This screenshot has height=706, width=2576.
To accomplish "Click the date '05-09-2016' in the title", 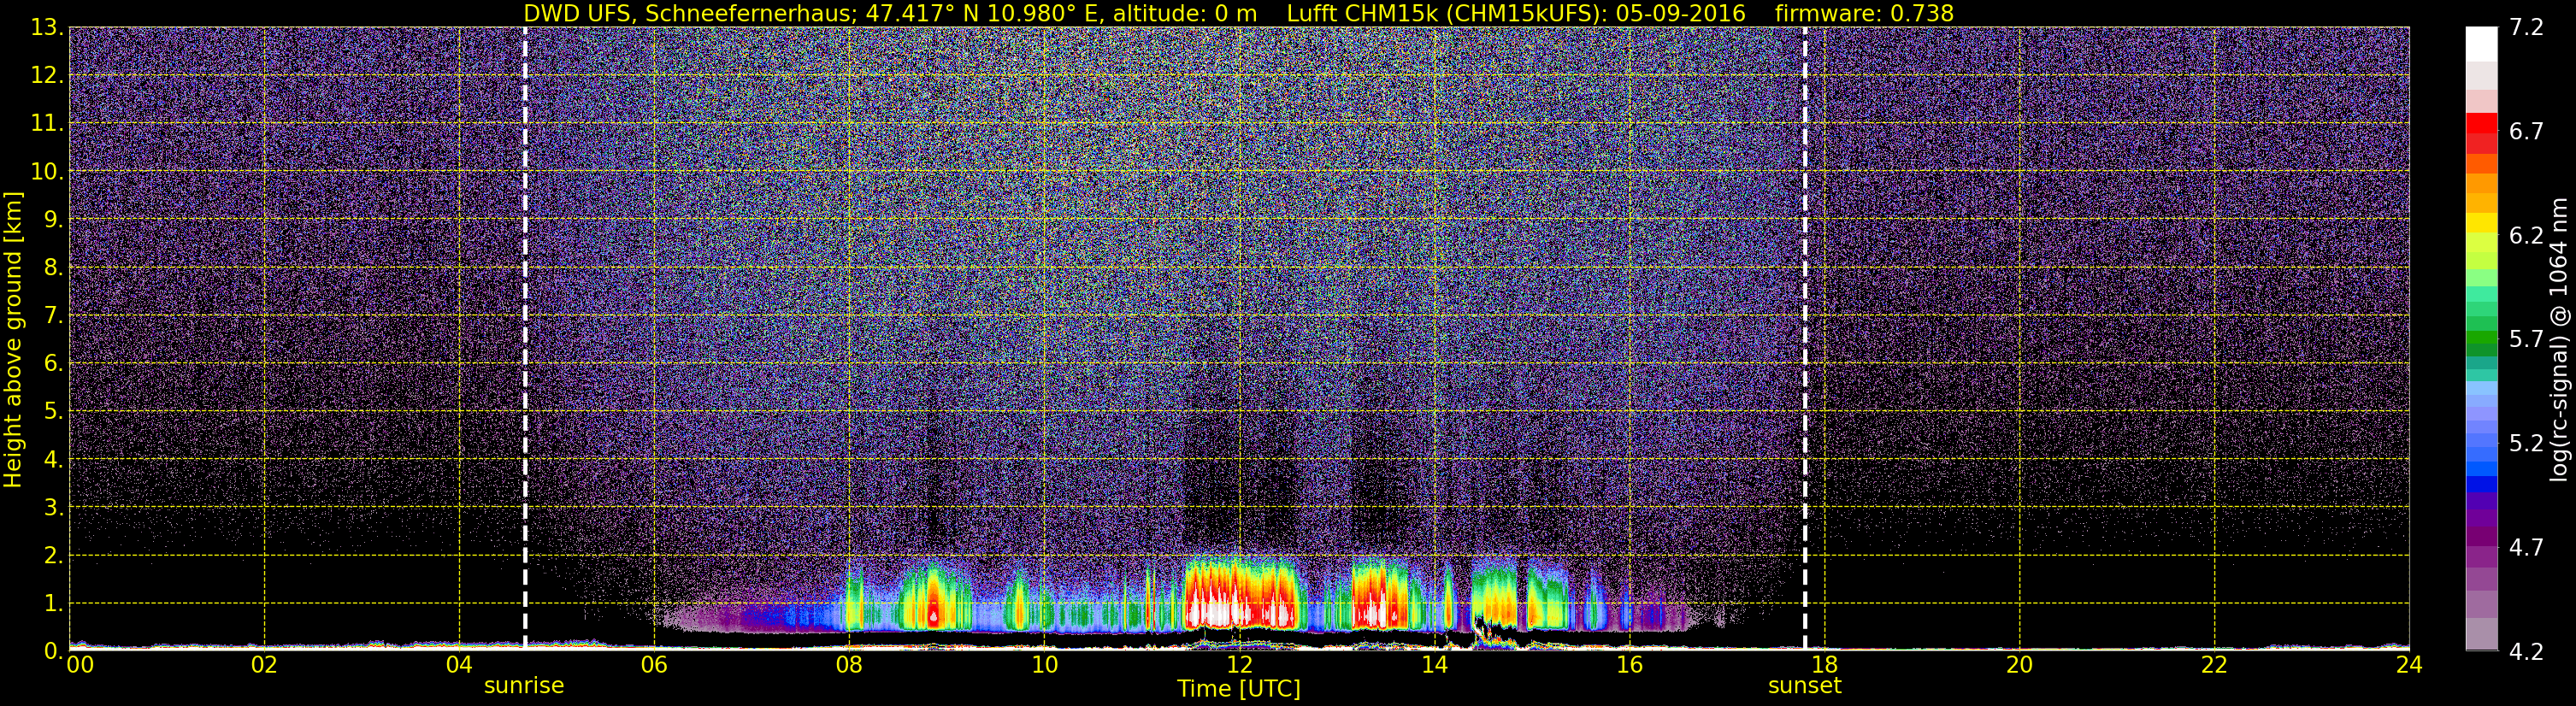I will tap(1680, 13).
